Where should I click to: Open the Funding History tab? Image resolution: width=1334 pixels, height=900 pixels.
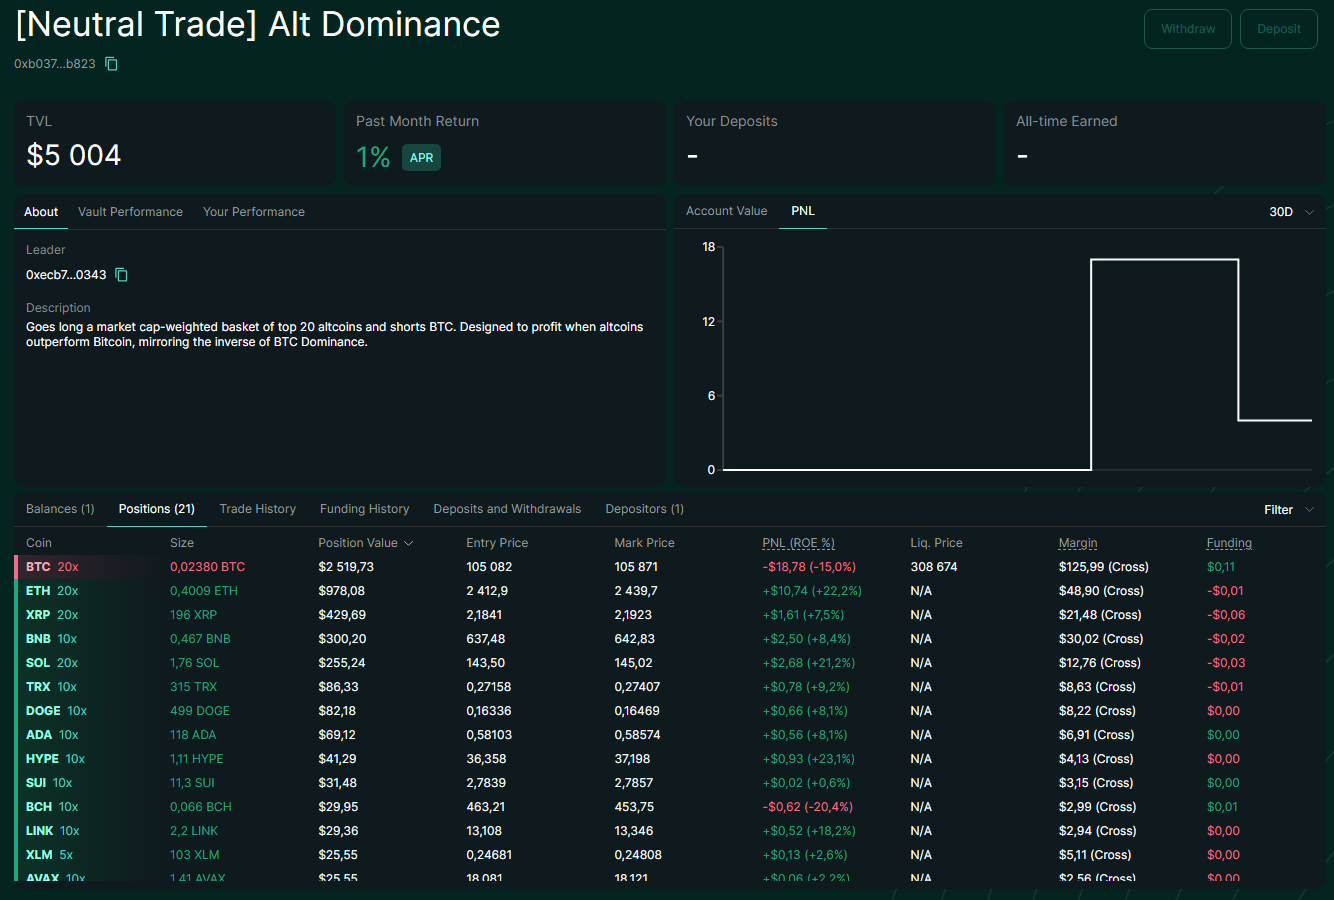point(364,509)
